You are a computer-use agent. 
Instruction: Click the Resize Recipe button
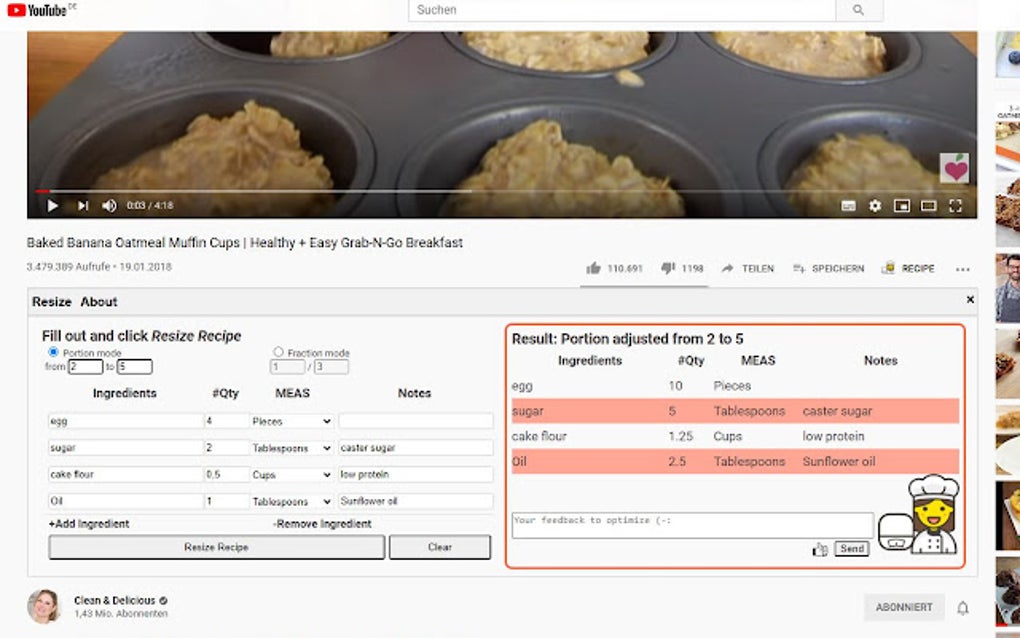(216, 547)
